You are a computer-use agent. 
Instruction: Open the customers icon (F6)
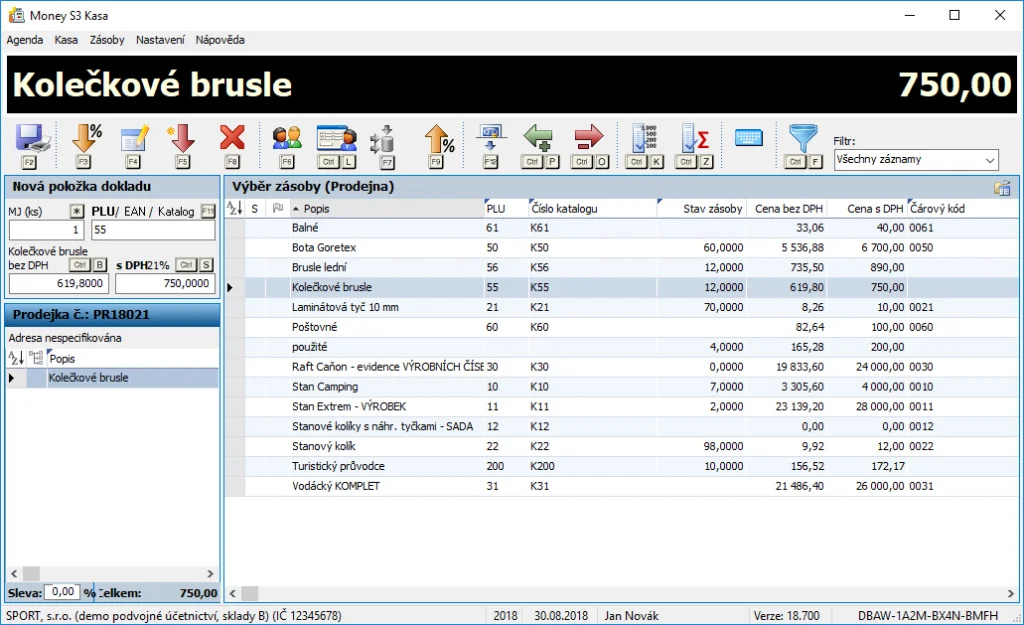pos(287,139)
